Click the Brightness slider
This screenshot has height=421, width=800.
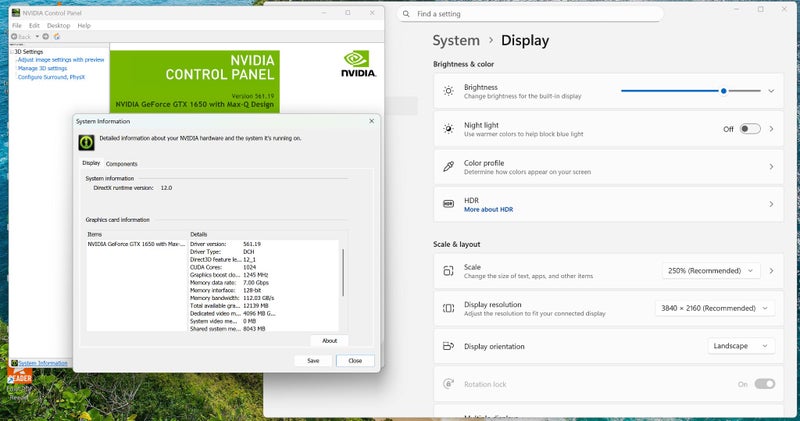tap(691, 91)
